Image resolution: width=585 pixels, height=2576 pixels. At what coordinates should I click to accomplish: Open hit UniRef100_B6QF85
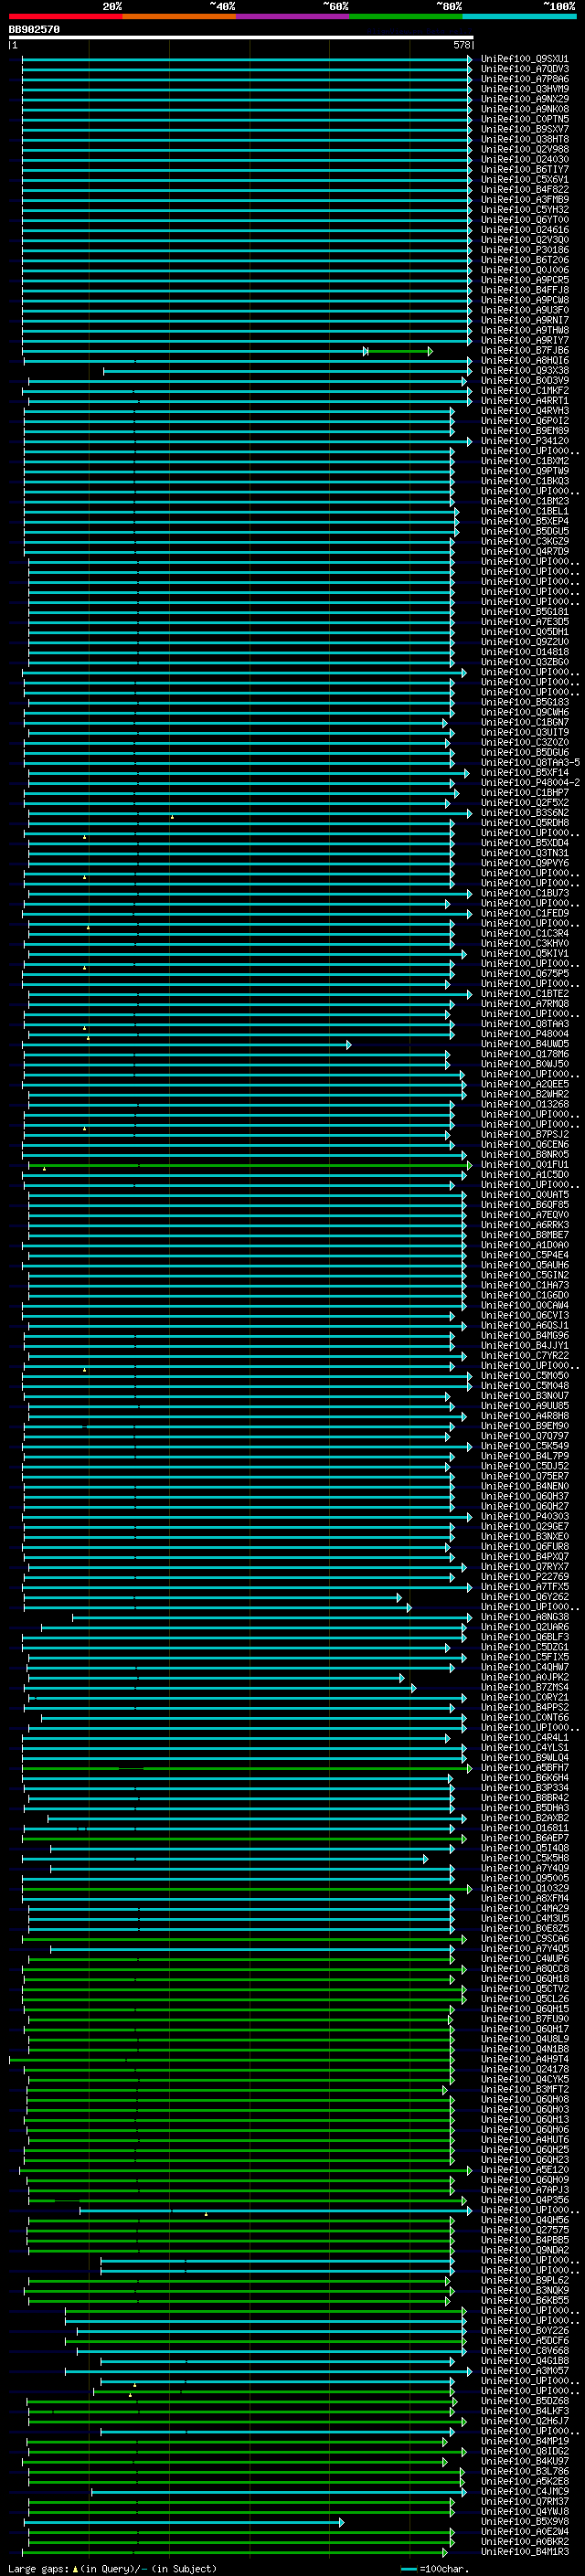pos(524,1205)
